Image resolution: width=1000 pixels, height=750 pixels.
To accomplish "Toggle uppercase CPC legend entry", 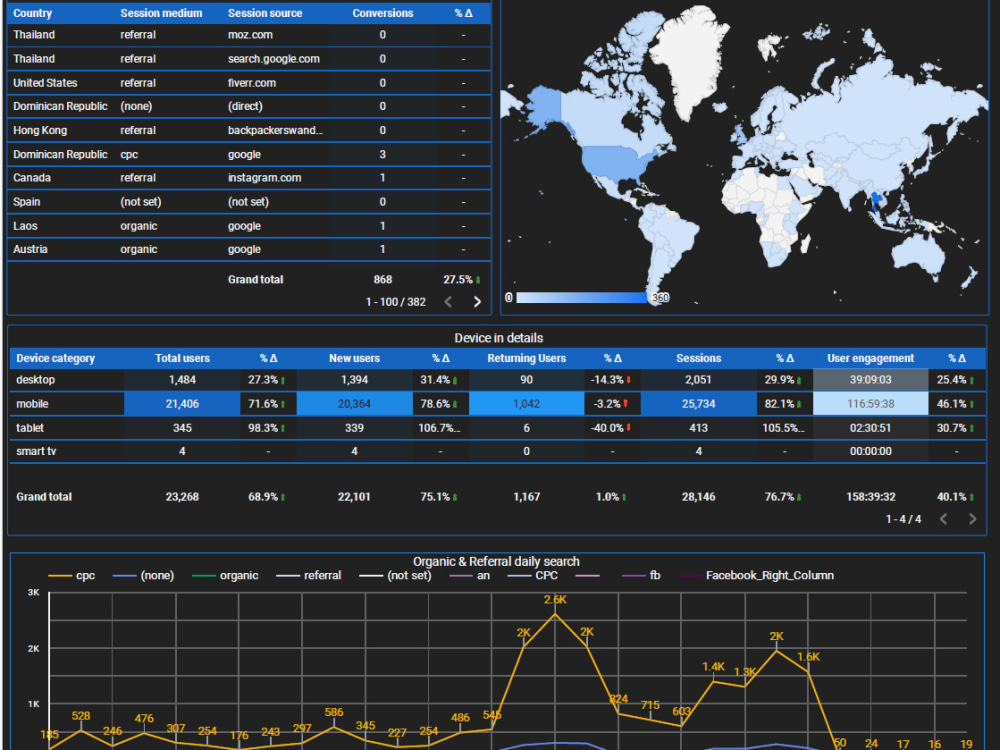I will click(x=533, y=576).
